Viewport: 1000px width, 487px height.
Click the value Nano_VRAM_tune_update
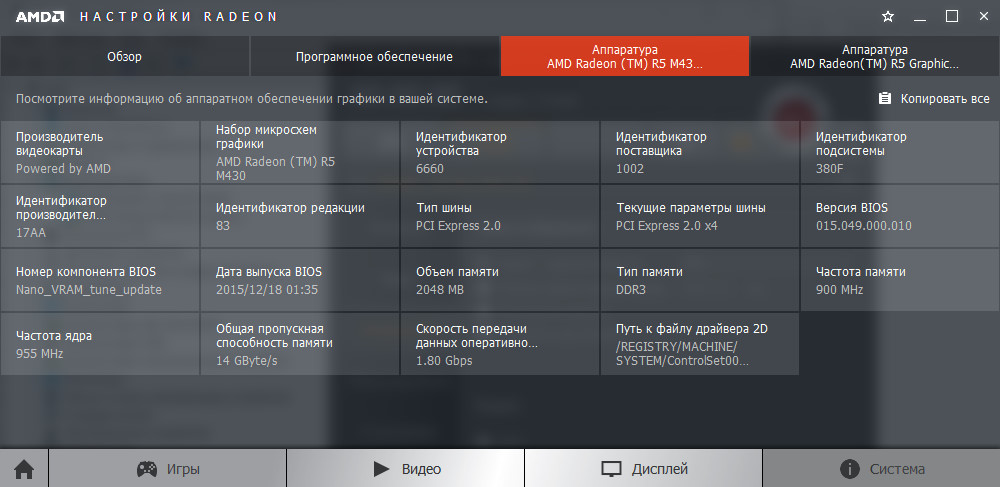(89, 290)
